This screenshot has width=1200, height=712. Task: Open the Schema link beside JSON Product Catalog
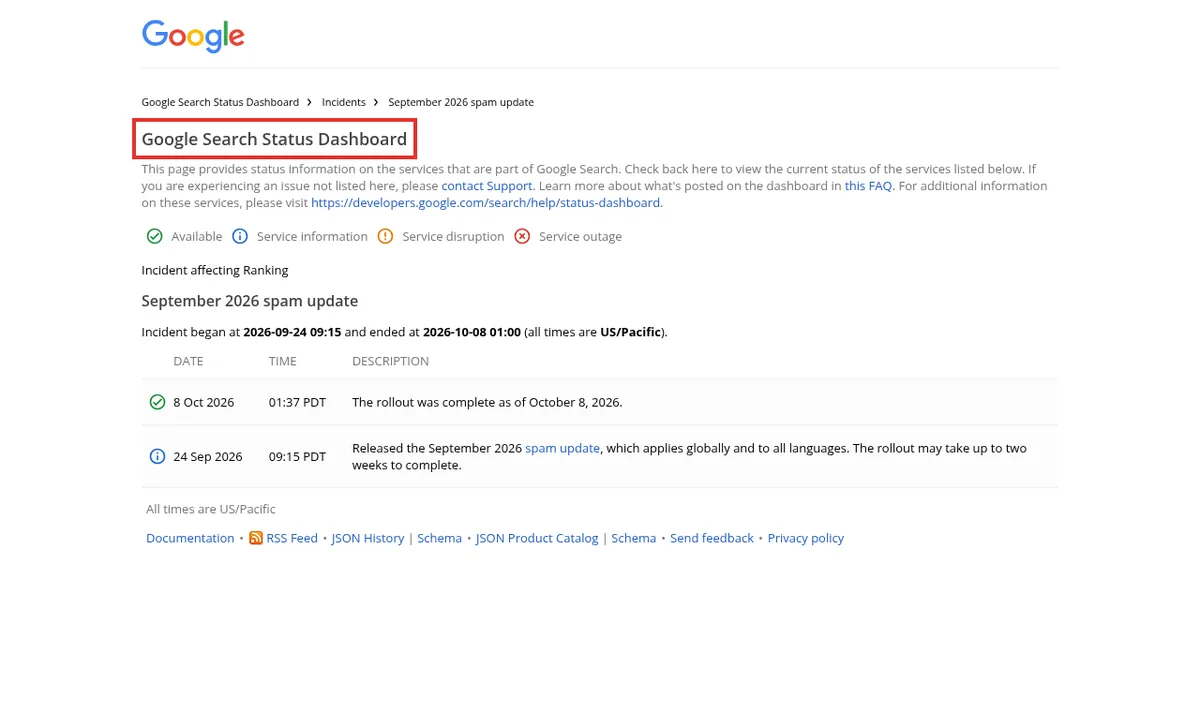tap(634, 538)
